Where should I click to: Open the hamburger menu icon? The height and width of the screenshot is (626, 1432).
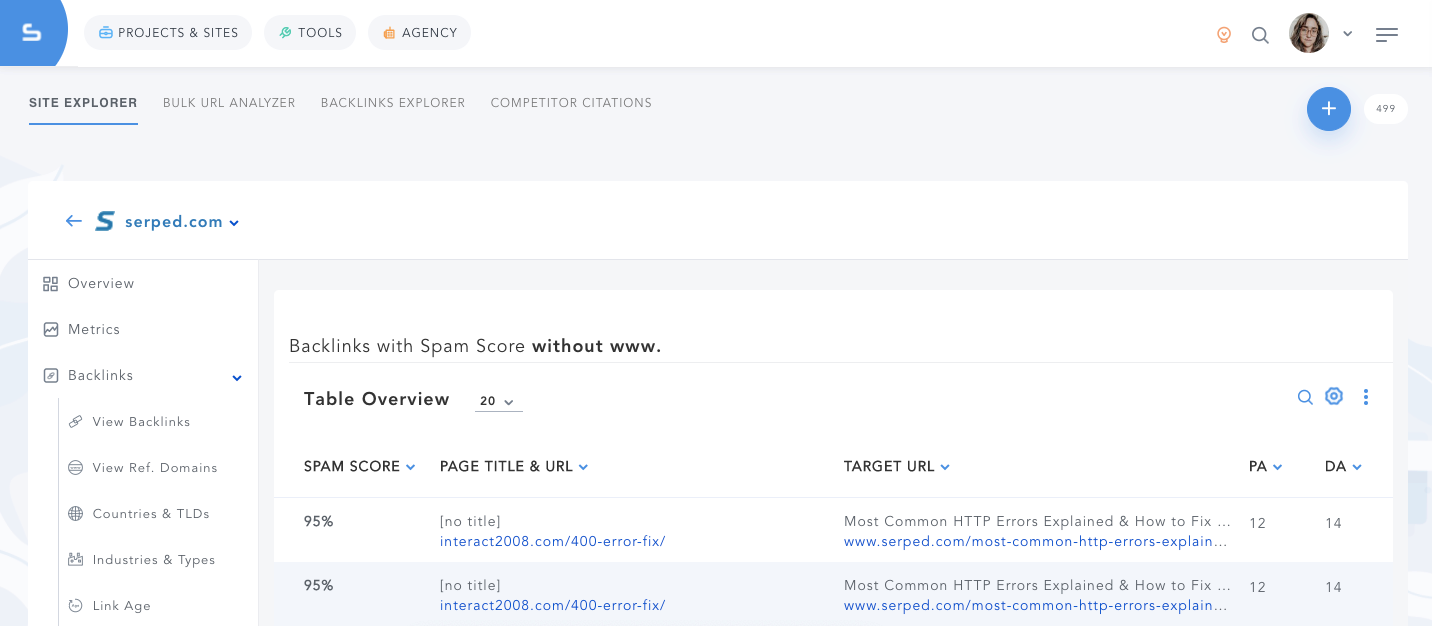click(x=1387, y=35)
